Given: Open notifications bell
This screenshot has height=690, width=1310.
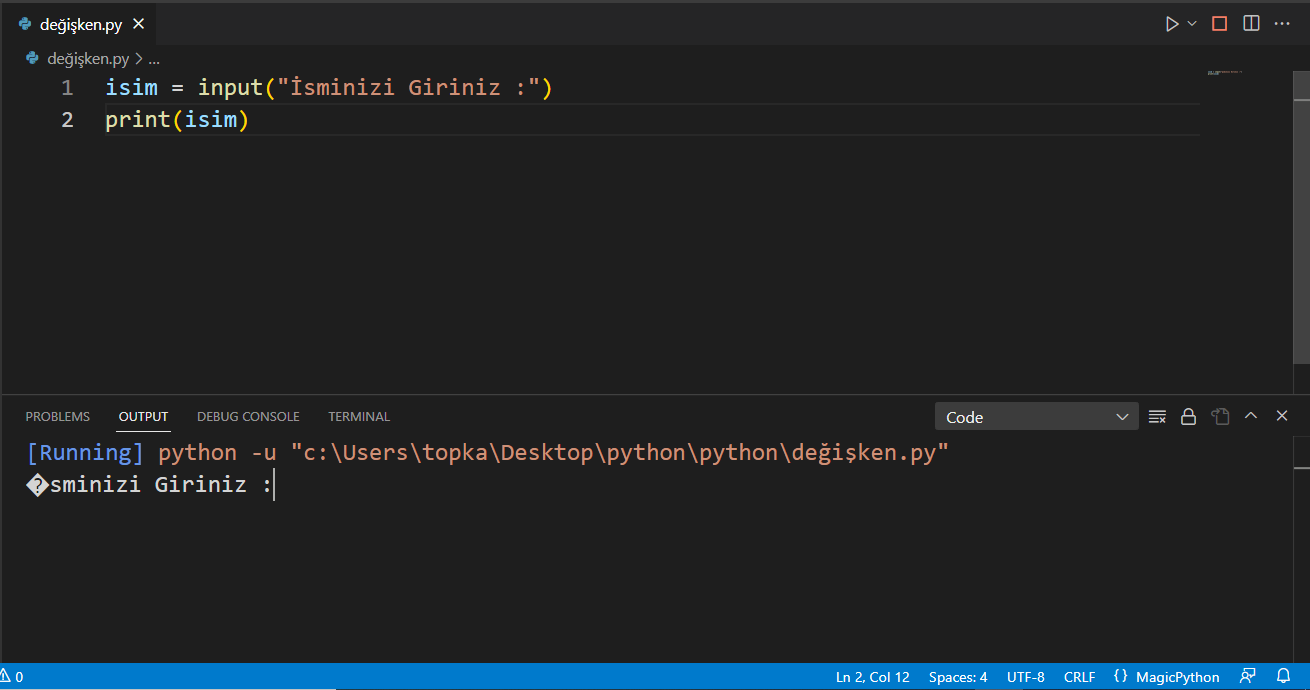Looking at the screenshot, I should pyautogui.click(x=1284, y=677).
